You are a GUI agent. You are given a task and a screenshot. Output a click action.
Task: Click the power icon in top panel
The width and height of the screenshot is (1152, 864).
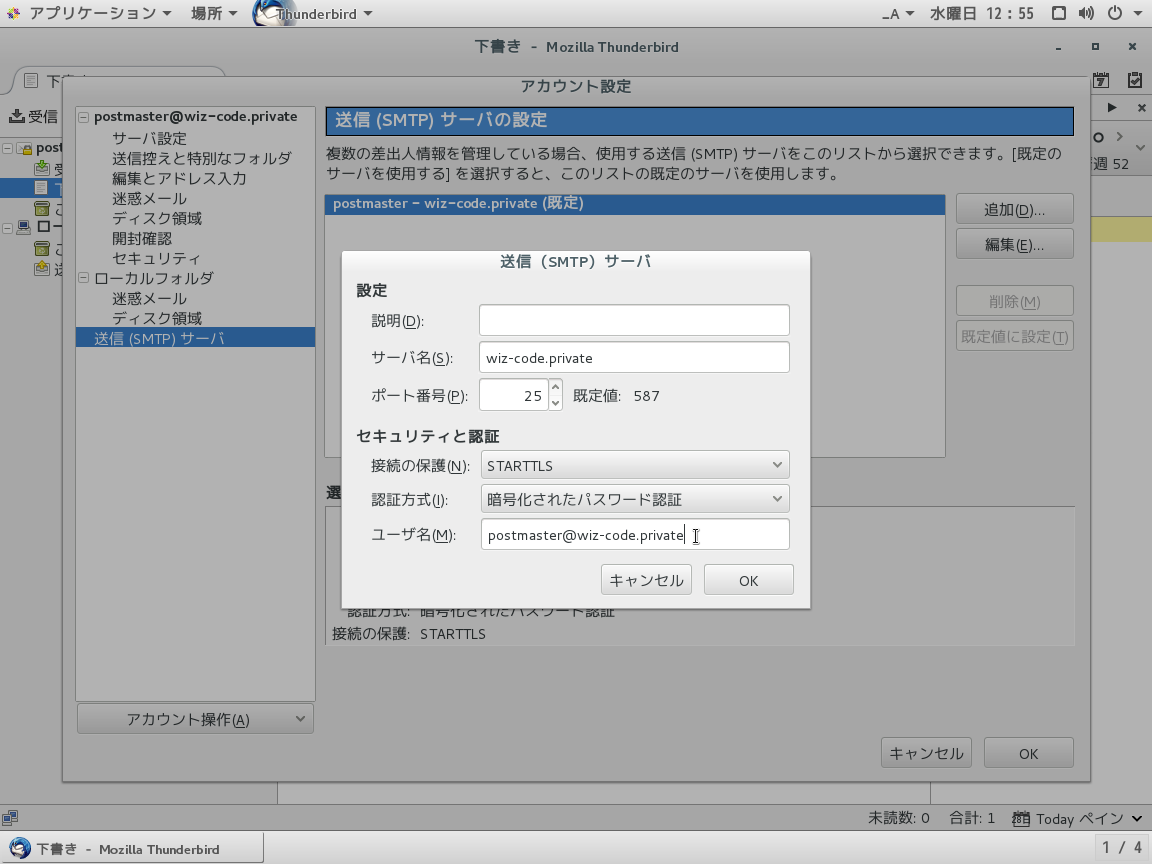point(1115,13)
